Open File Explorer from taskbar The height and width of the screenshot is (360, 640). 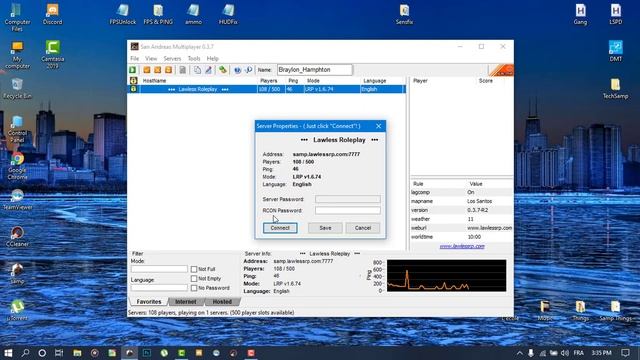point(77,353)
